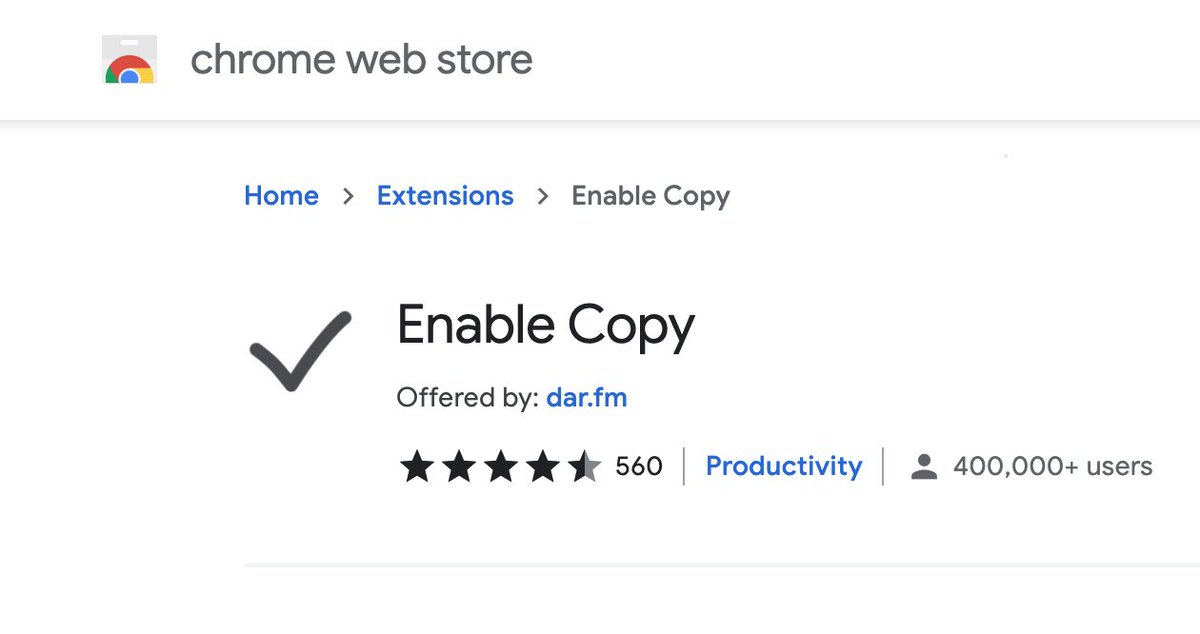Click the 'Enable Copy' extension title

point(545,328)
